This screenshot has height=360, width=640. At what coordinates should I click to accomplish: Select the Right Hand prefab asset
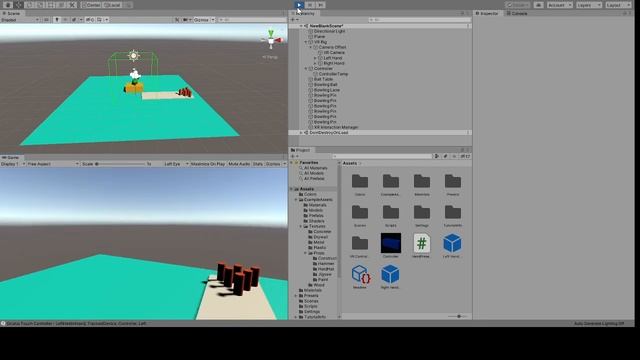pos(390,277)
